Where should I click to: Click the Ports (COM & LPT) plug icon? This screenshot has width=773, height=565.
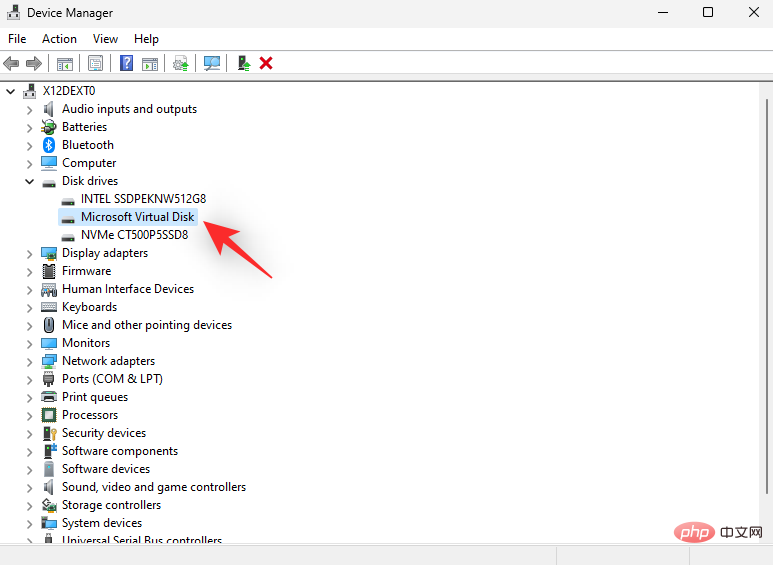[x=49, y=379]
